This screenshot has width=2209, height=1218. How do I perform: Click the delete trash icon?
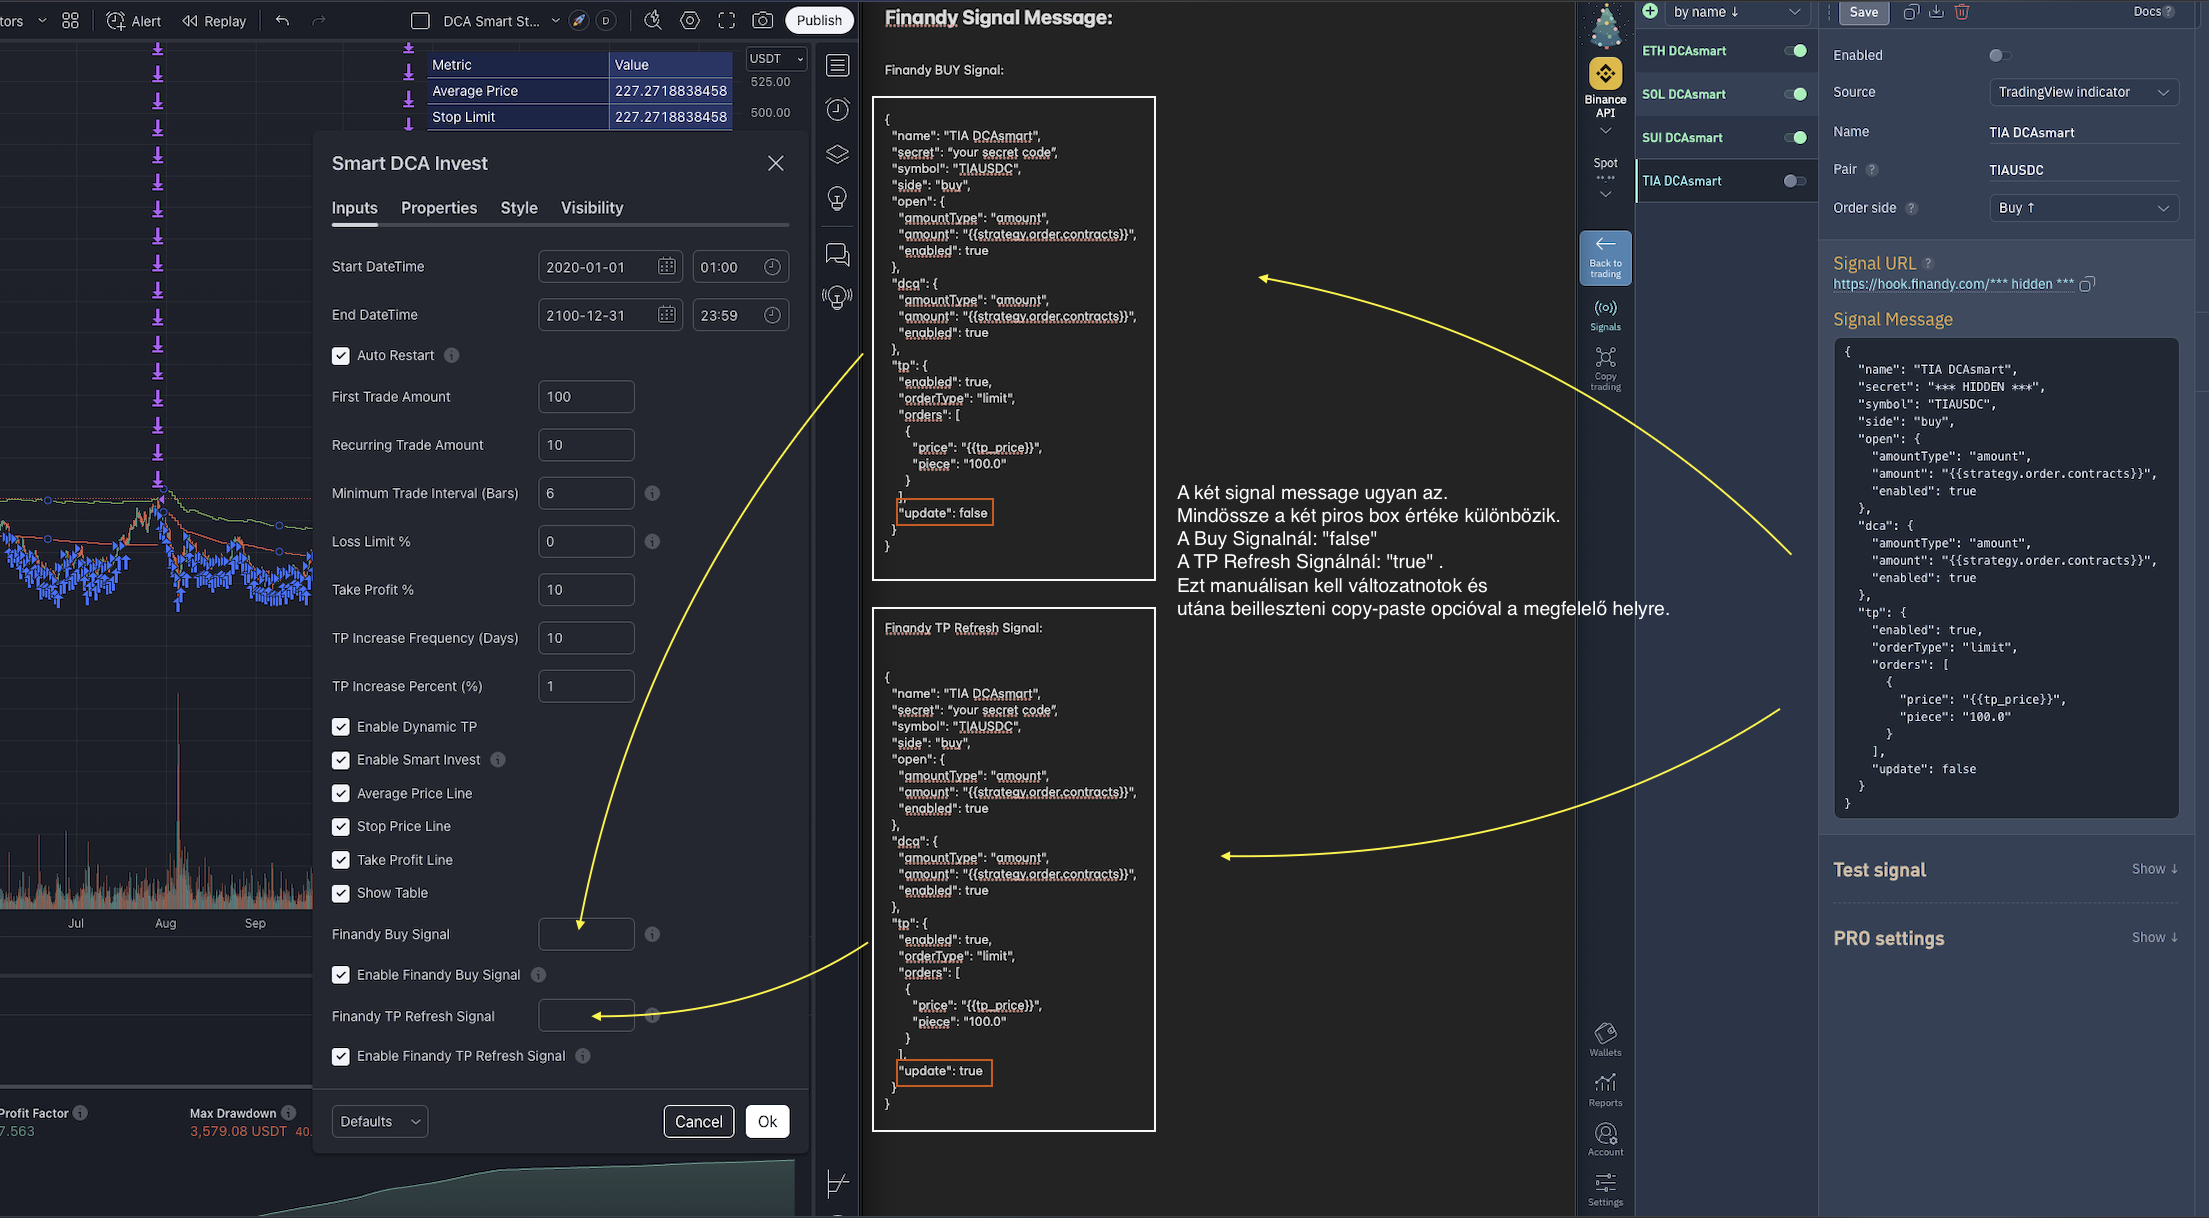[x=1962, y=12]
